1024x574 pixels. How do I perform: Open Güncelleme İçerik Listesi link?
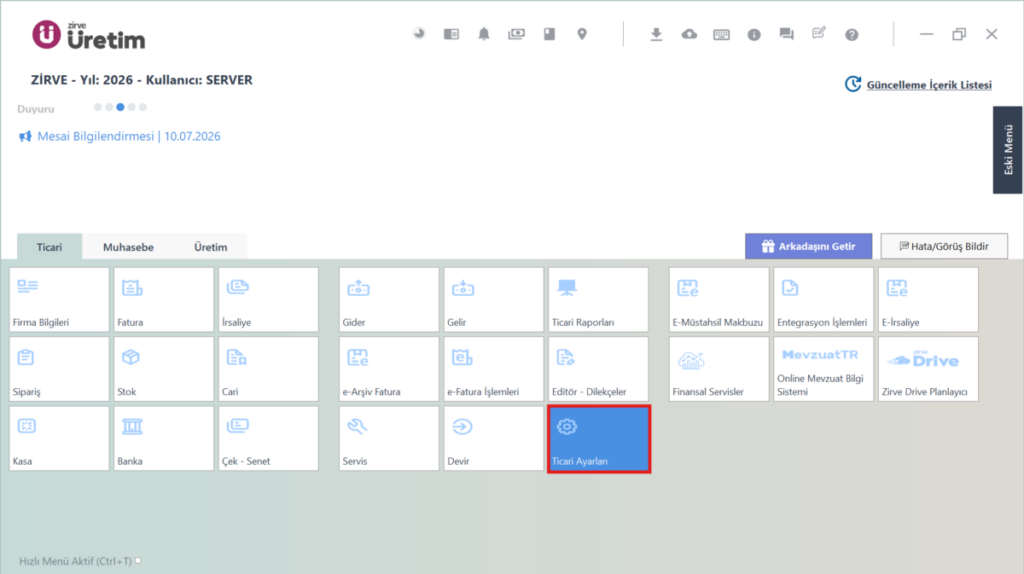(x=929, y=85)
